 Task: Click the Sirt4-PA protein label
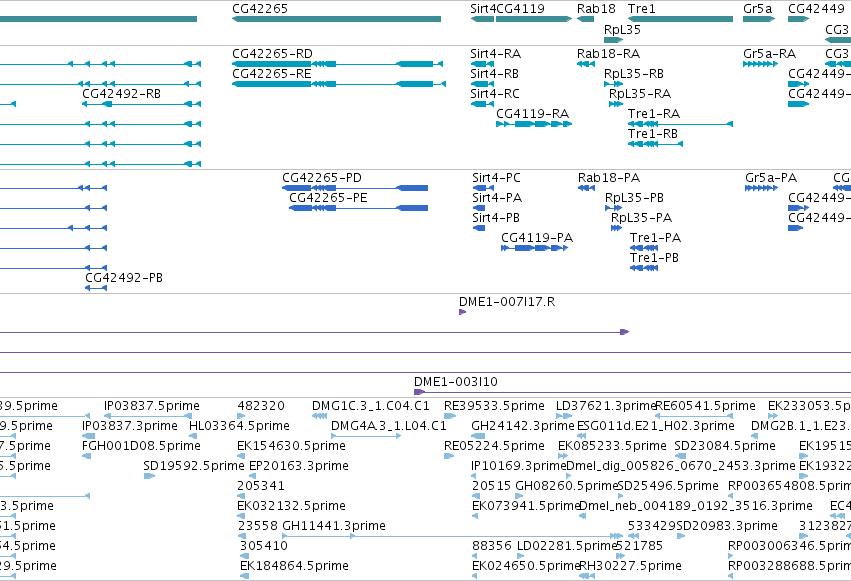[x=497, y=198]
